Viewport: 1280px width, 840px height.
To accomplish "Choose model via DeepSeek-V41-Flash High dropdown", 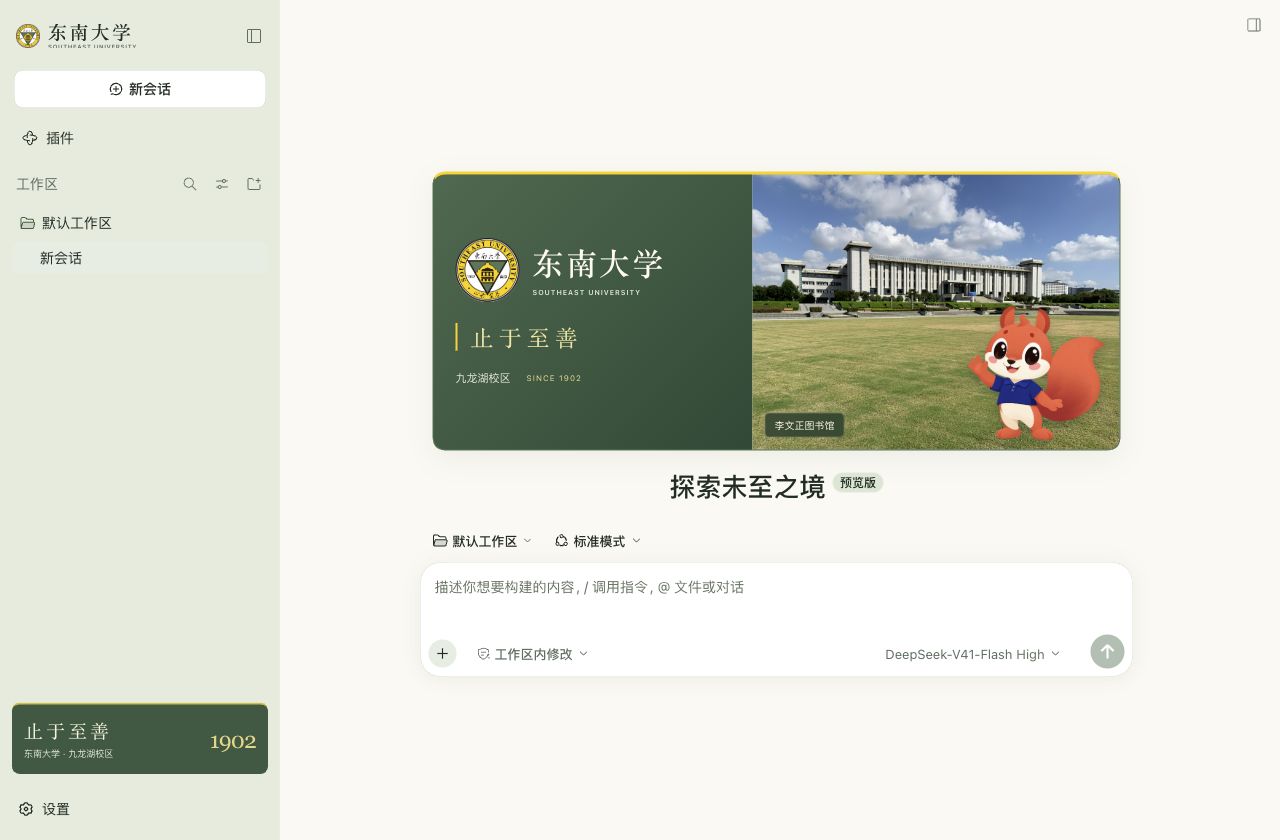I will click(972, 654).
